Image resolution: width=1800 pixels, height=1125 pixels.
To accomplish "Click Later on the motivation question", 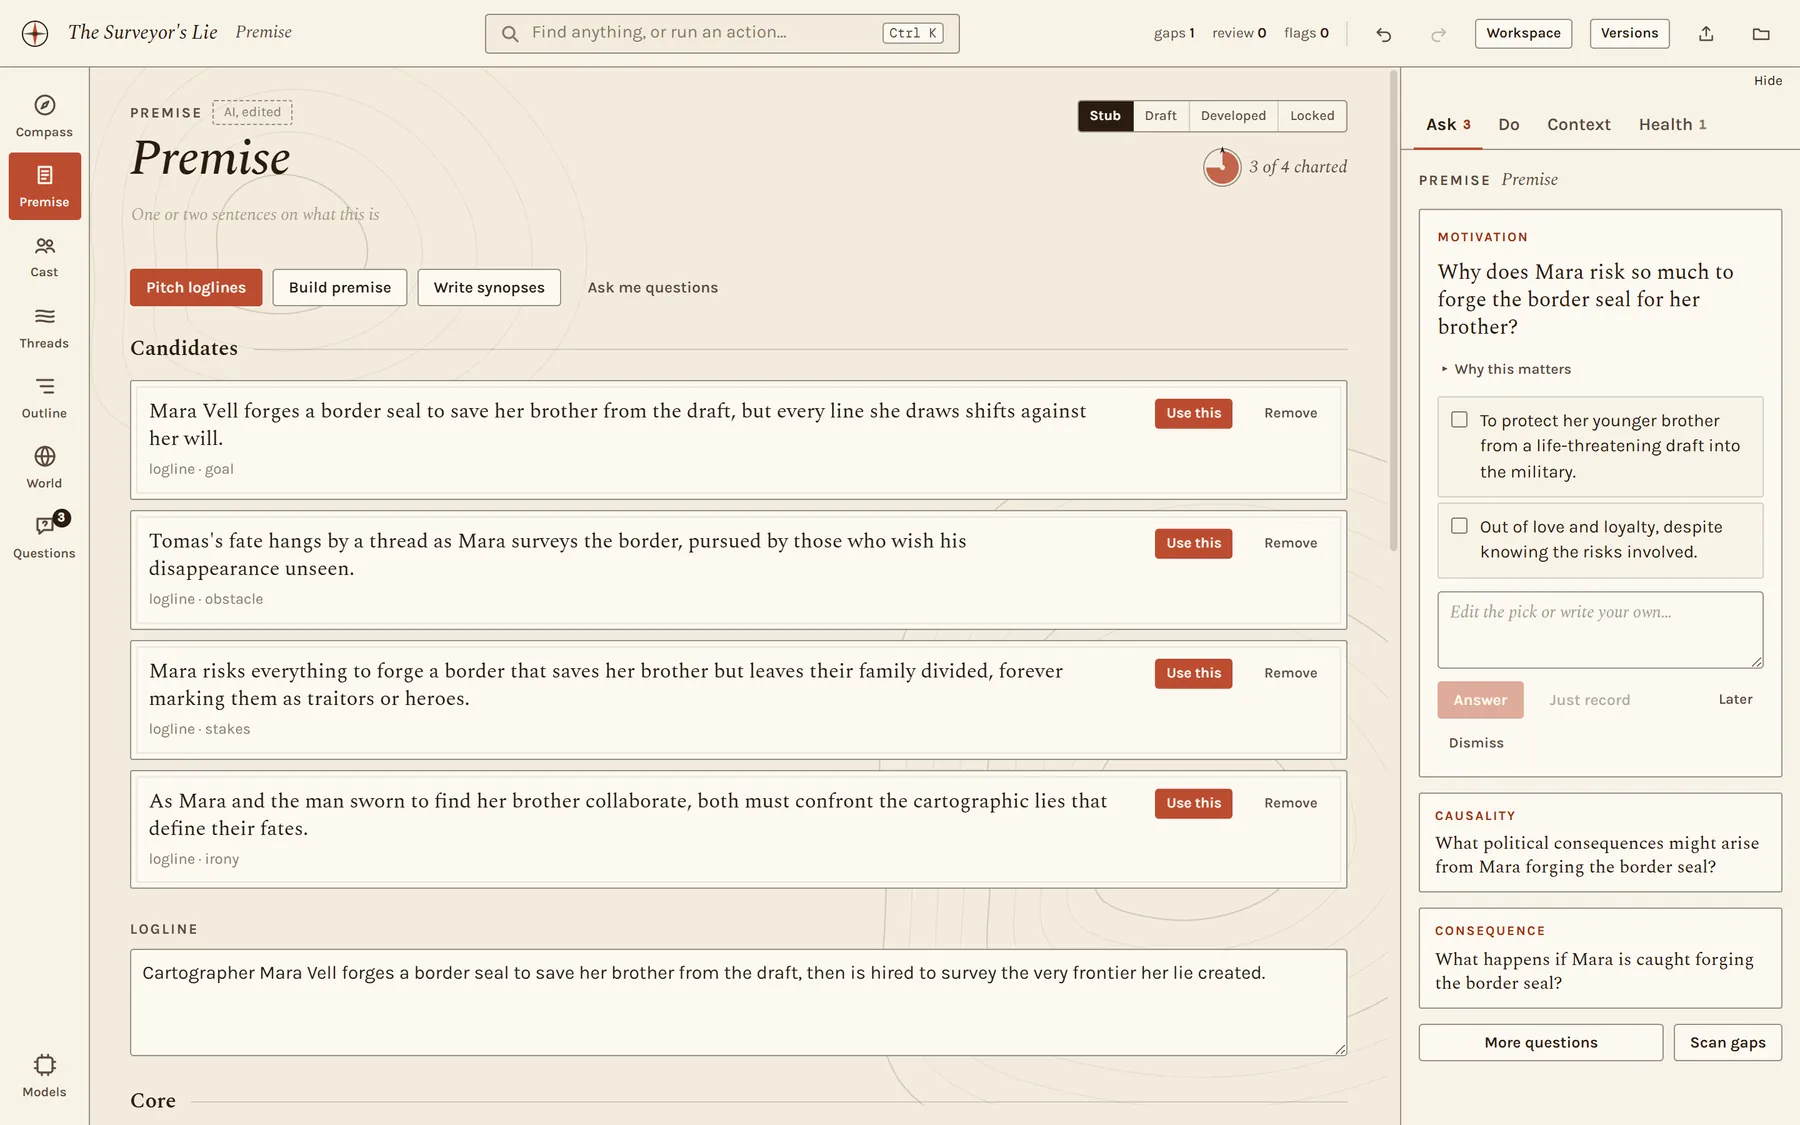I will 1735,699.
